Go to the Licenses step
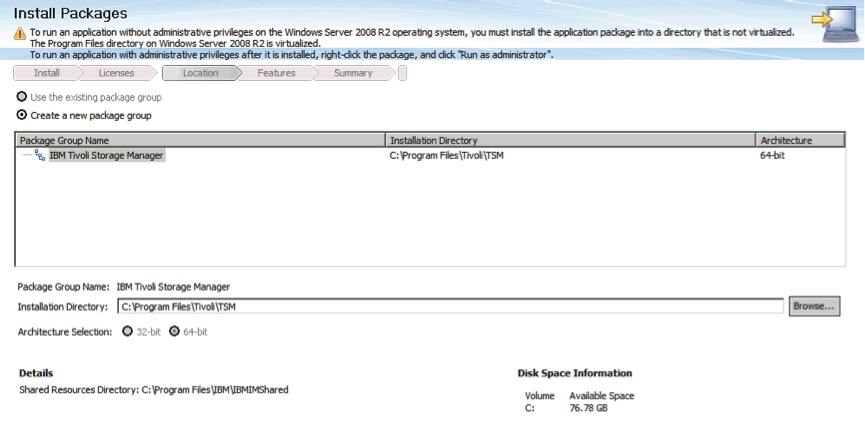 coord(116,73)
